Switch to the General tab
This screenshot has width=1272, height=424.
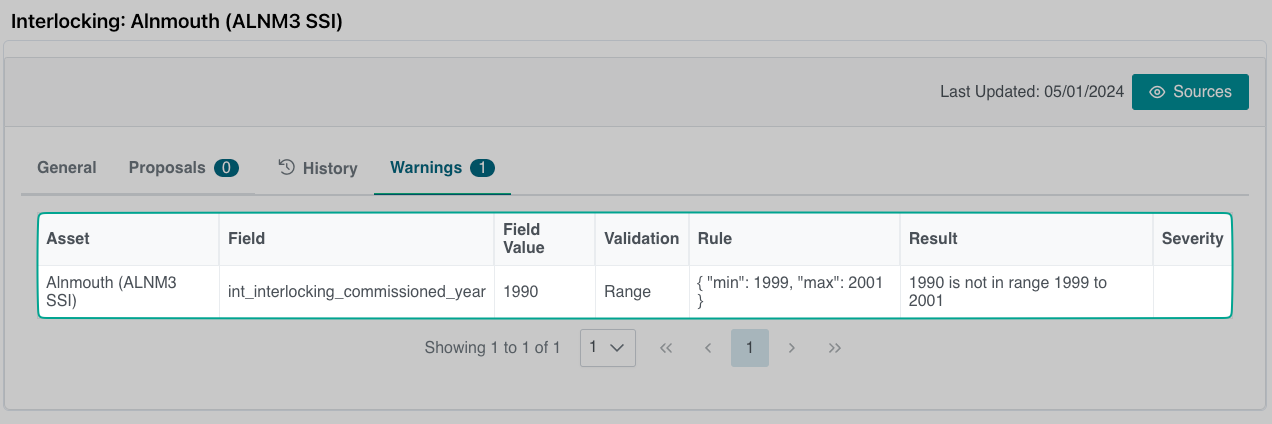coord(67,167)
